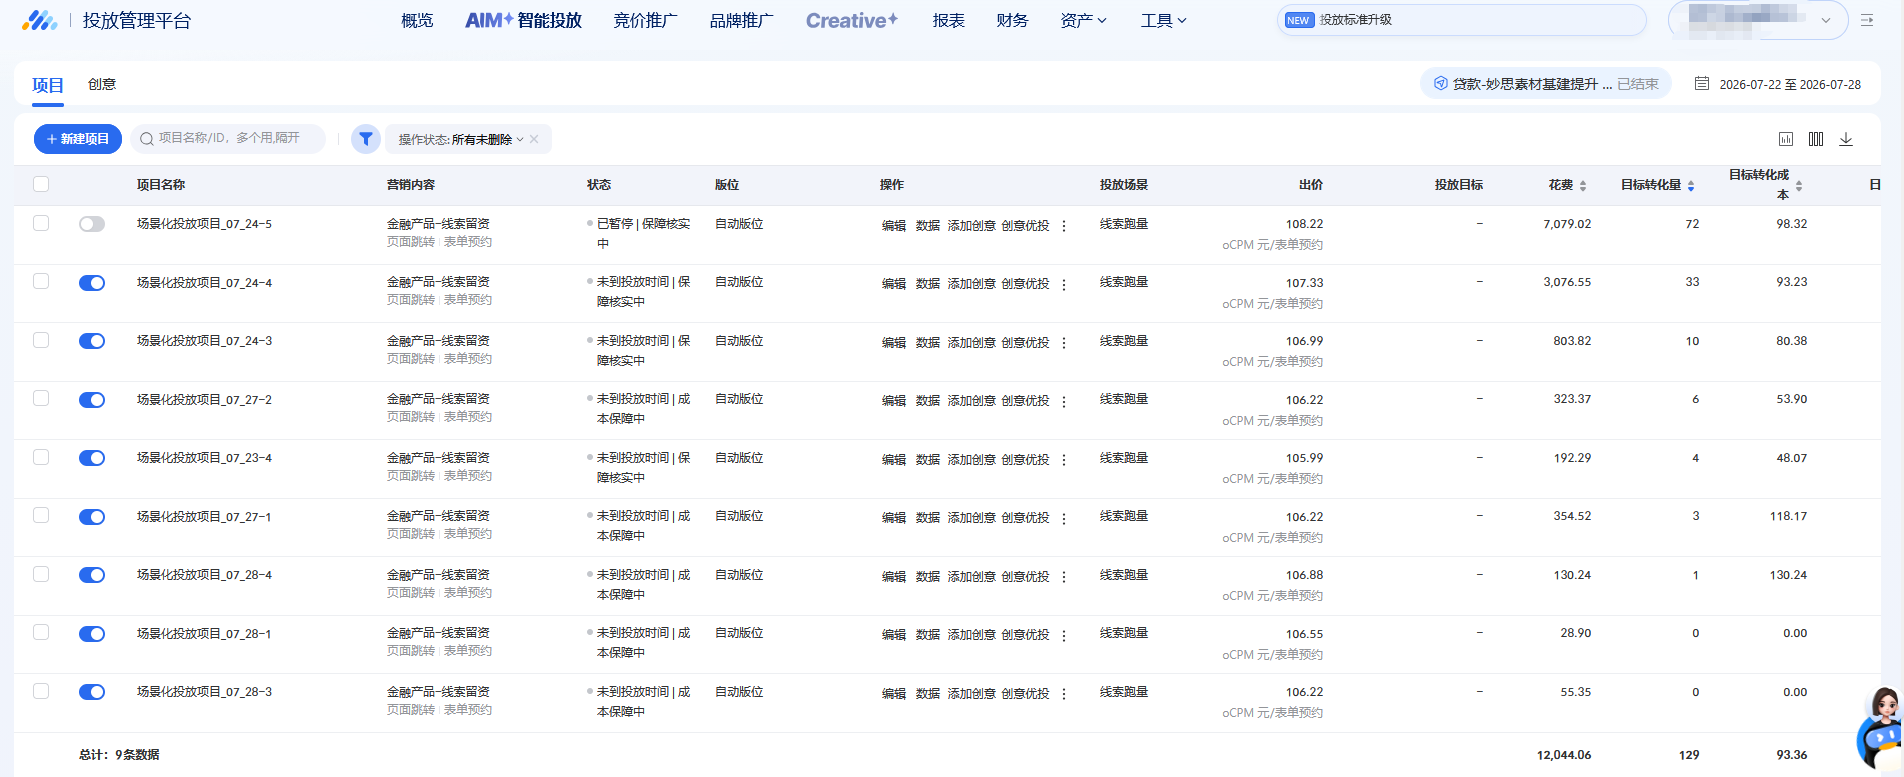
Task: Click the shield icon in the 贷款 tag
Action: point(1440,84)
